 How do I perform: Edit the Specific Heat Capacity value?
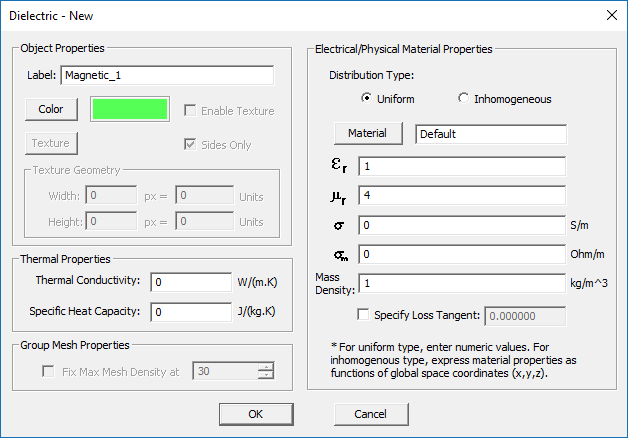[191, 312]
